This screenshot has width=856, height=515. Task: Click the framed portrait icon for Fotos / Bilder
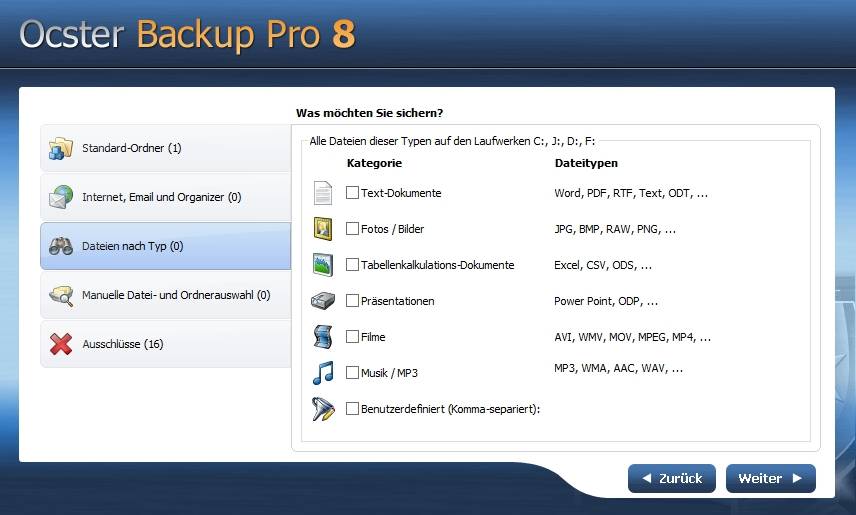click(x=323, y=229)
